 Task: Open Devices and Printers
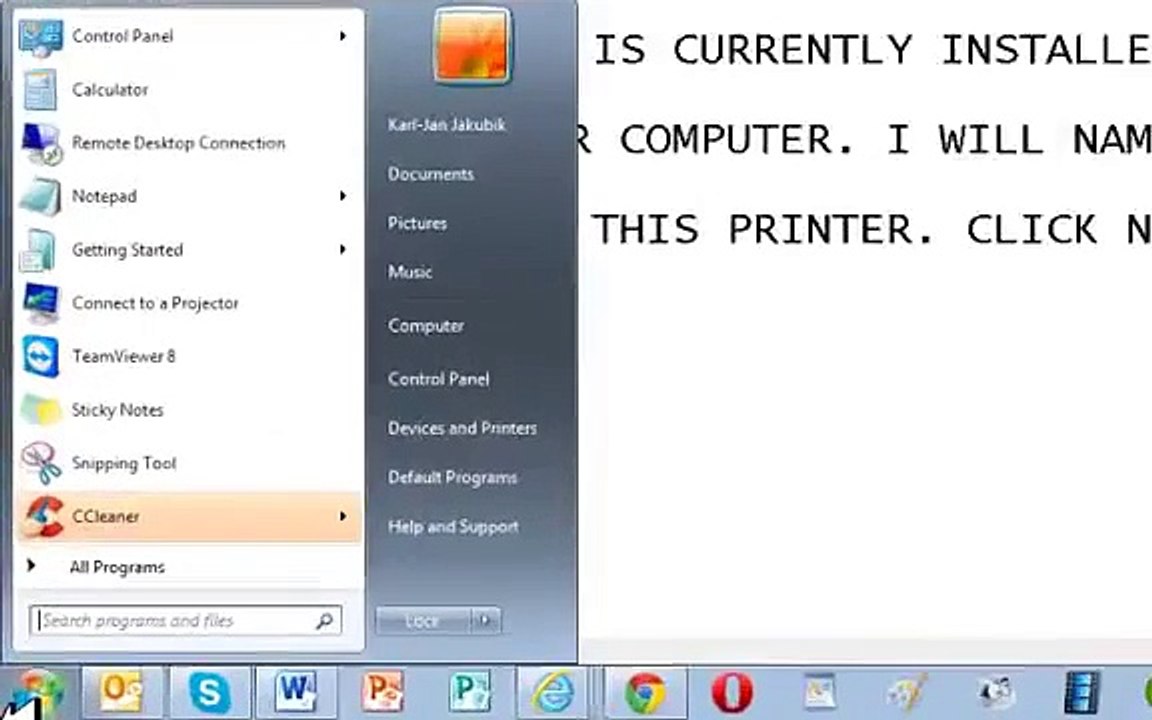point(462,428)
